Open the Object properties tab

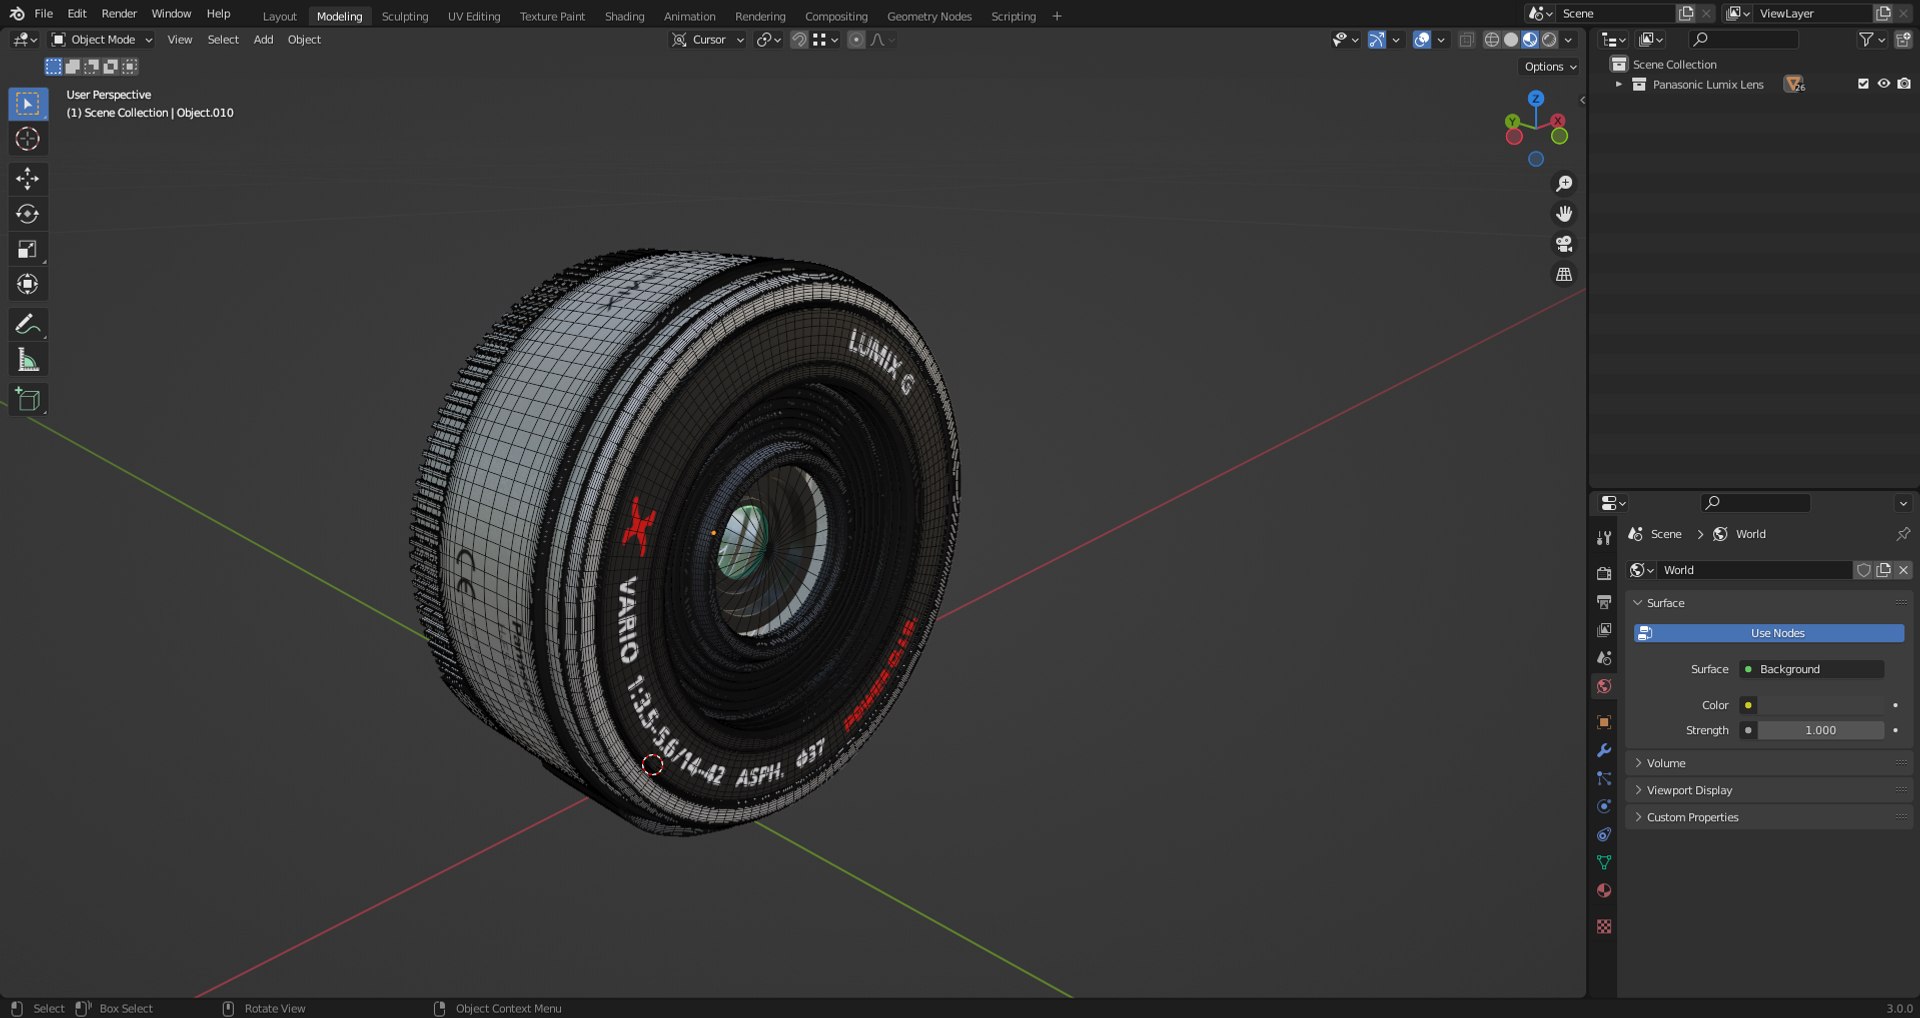click(1604, 722)
